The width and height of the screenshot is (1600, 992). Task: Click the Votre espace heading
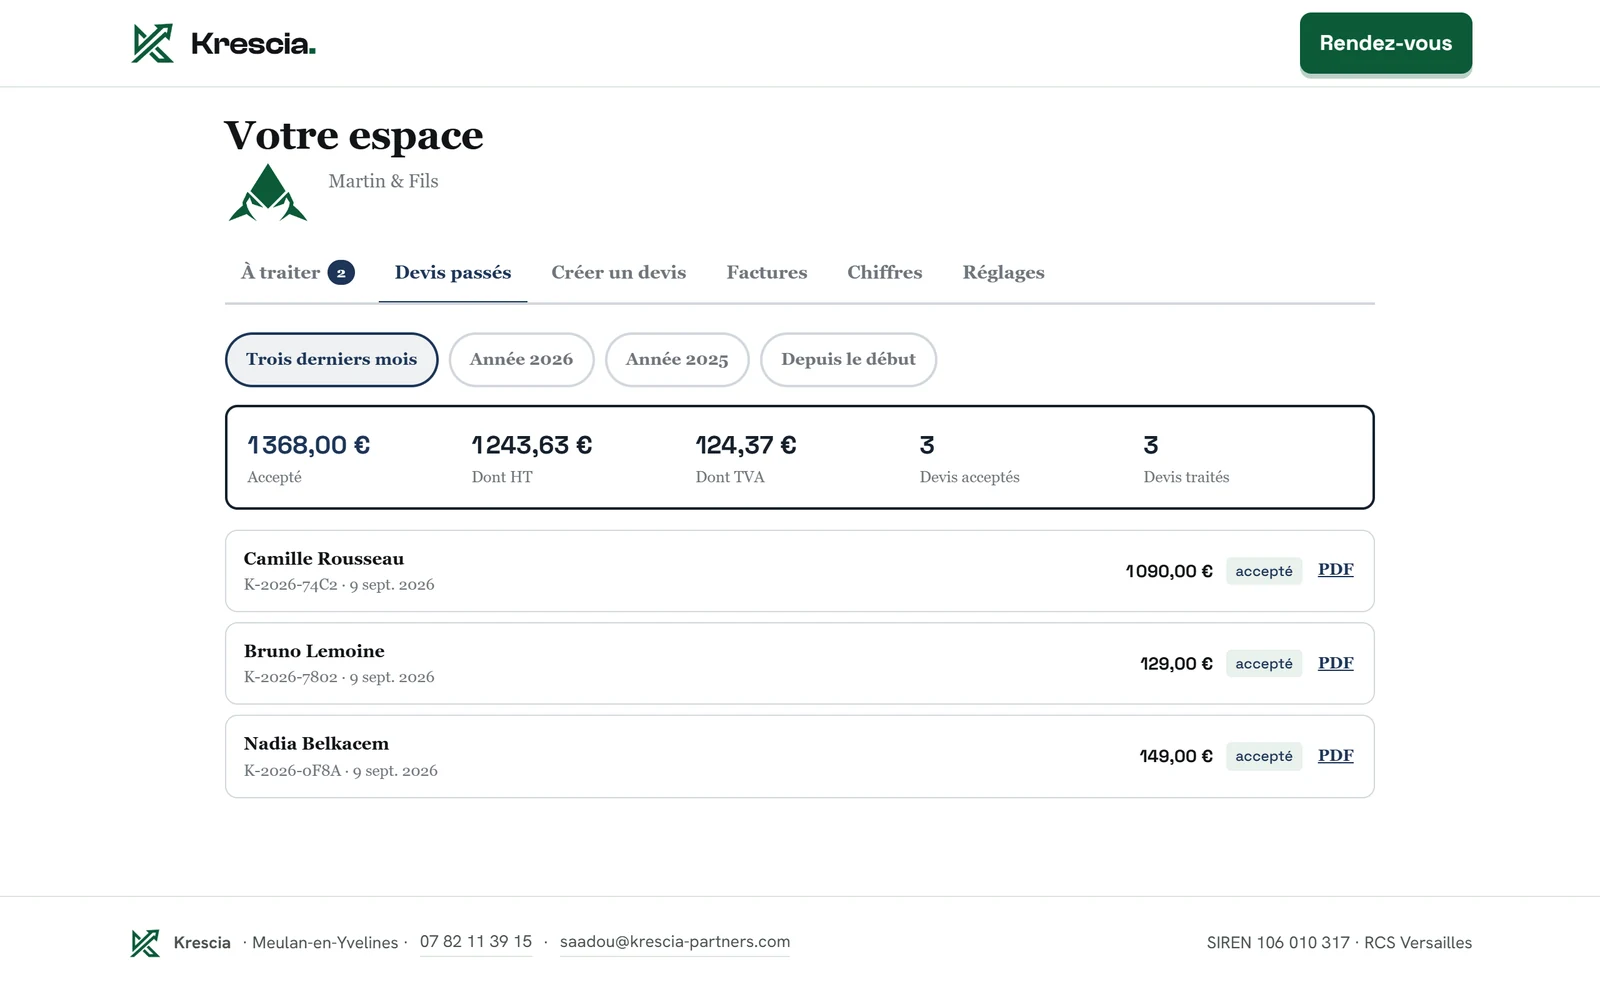354,136
